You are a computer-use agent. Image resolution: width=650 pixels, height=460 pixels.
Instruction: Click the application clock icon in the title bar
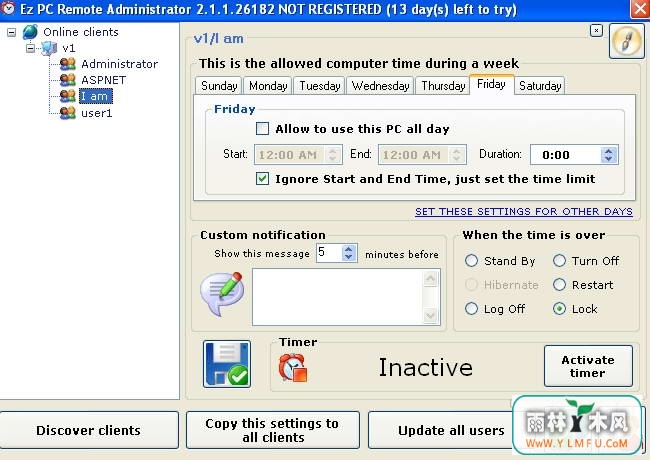[8, 8]
